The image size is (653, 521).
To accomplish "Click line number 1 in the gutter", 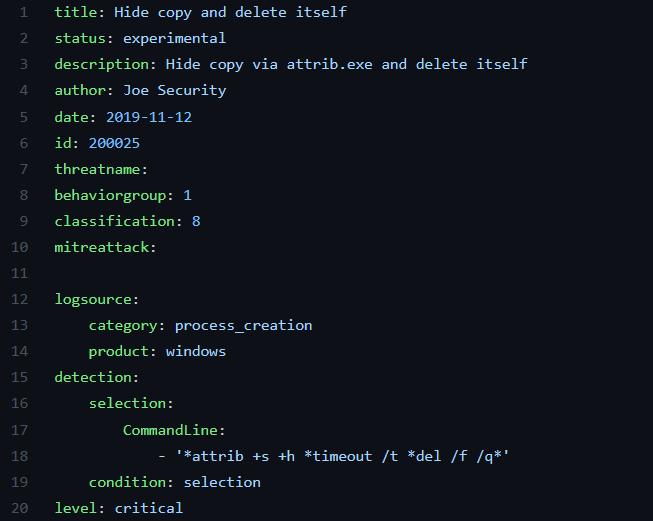I will click(24, 13).
